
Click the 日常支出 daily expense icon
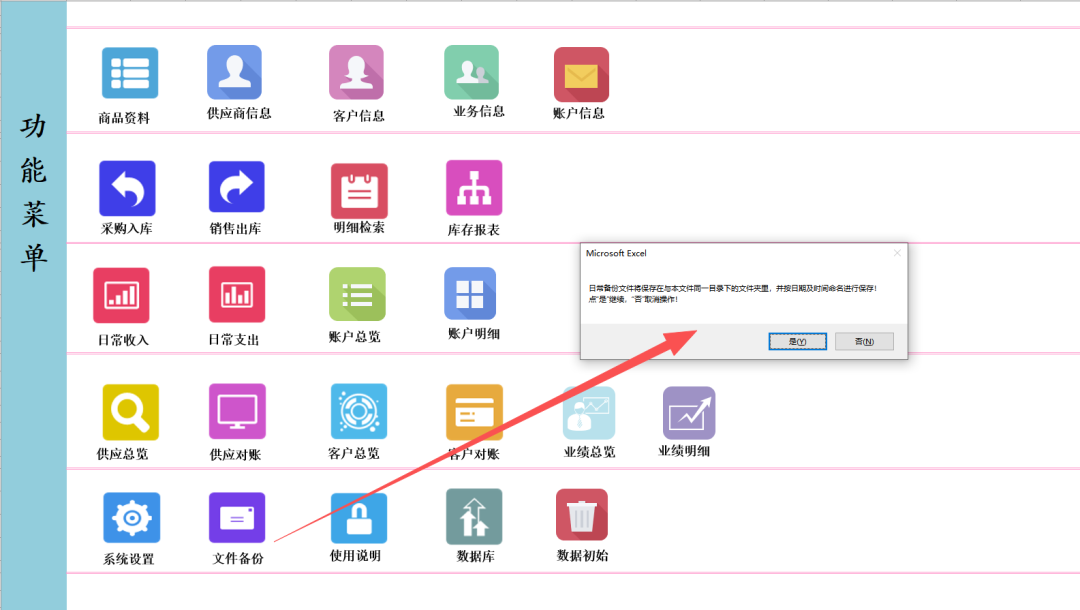pos(236,295)
